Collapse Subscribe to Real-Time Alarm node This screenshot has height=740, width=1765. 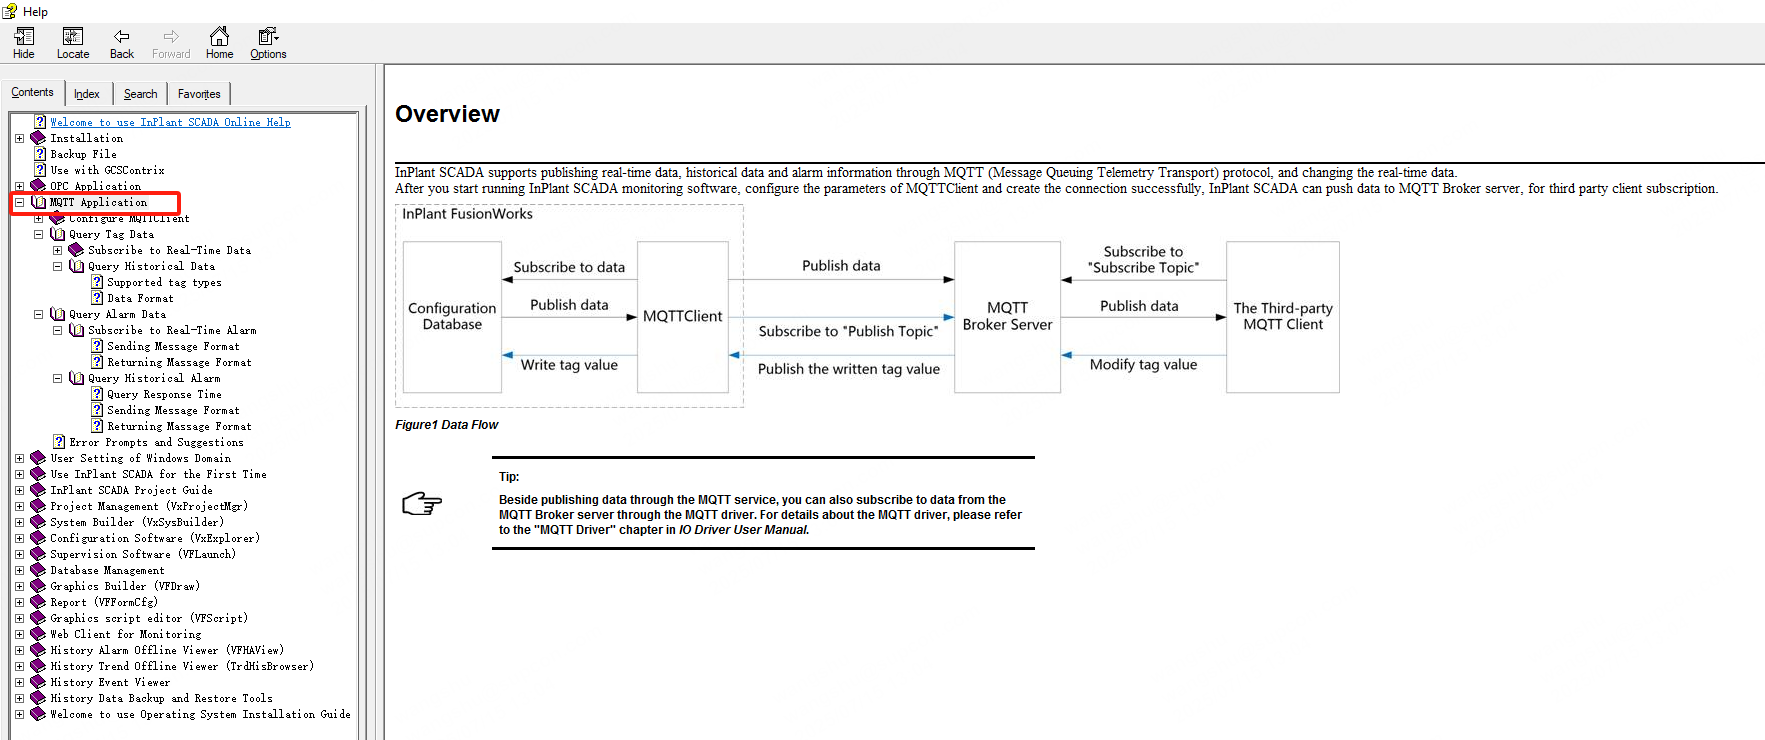57,330
